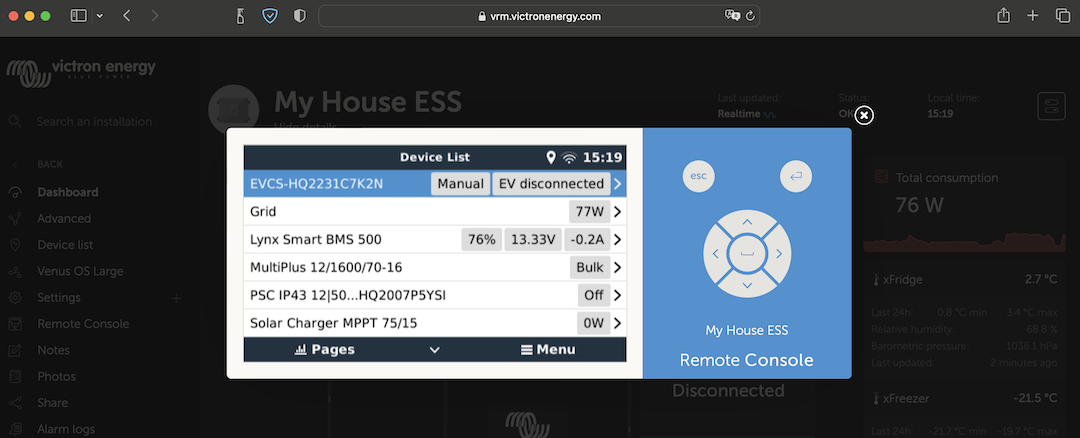
Task: Toggle the Safari sidebar button
Action: pos(80,16)
